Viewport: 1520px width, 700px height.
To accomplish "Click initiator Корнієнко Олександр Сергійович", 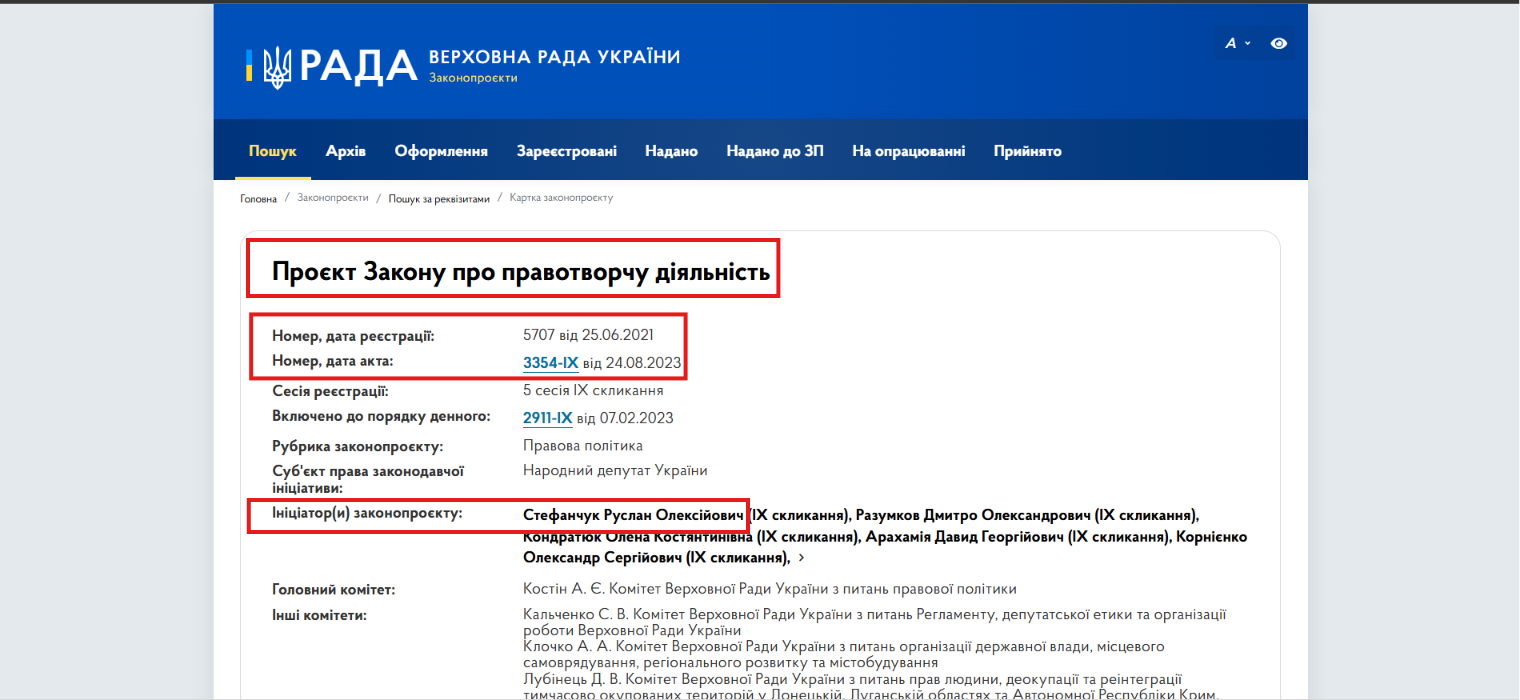I will 885,547.
